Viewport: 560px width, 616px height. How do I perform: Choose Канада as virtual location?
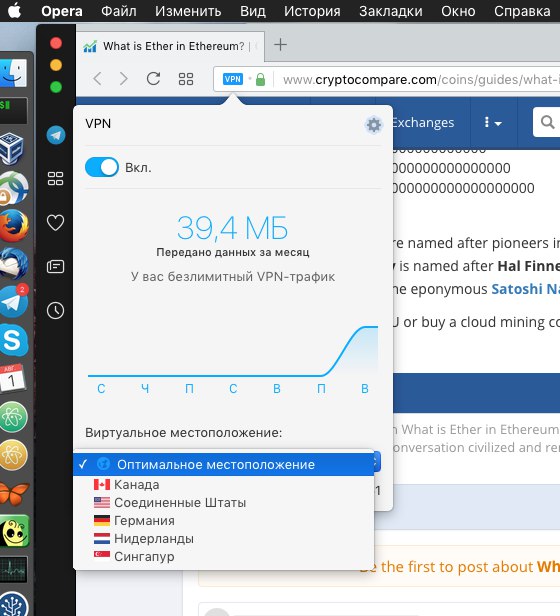coord(223,484)
